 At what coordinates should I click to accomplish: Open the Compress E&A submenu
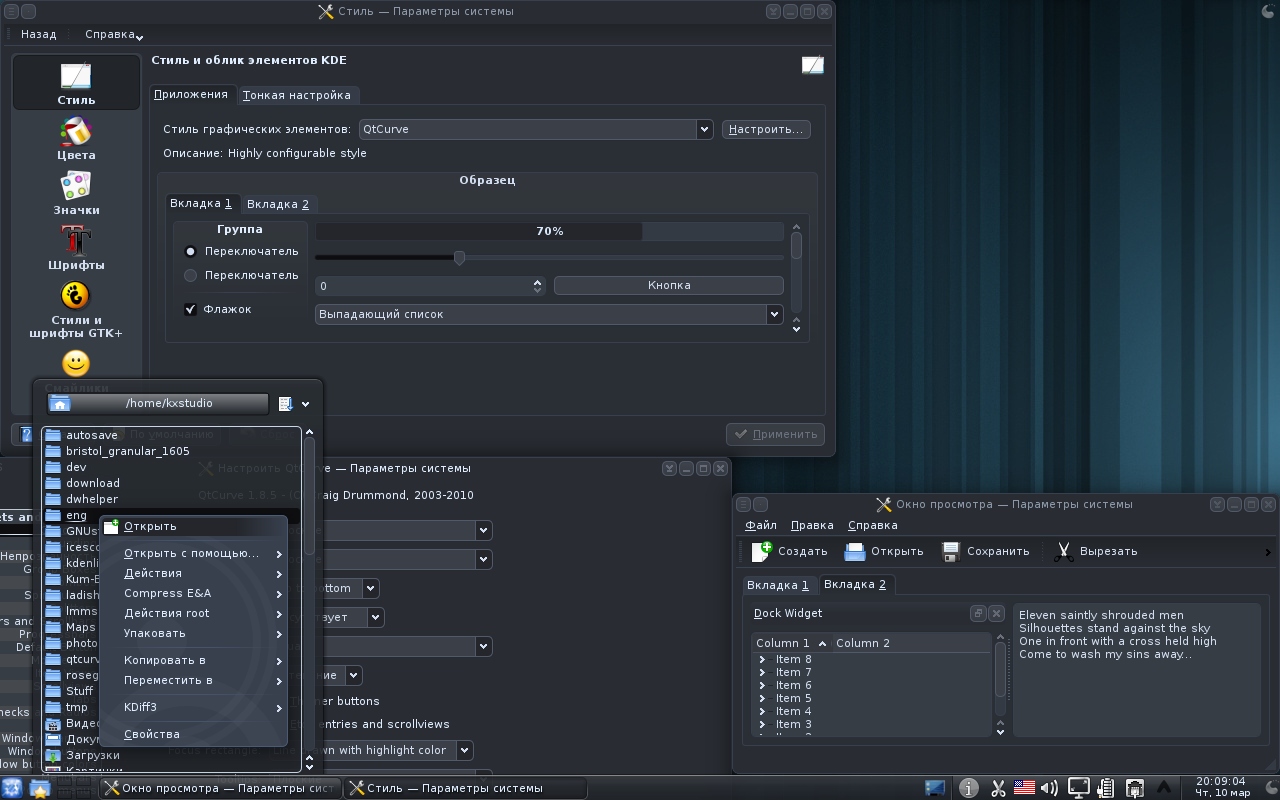pyautogui.click(x=195, y=593)
